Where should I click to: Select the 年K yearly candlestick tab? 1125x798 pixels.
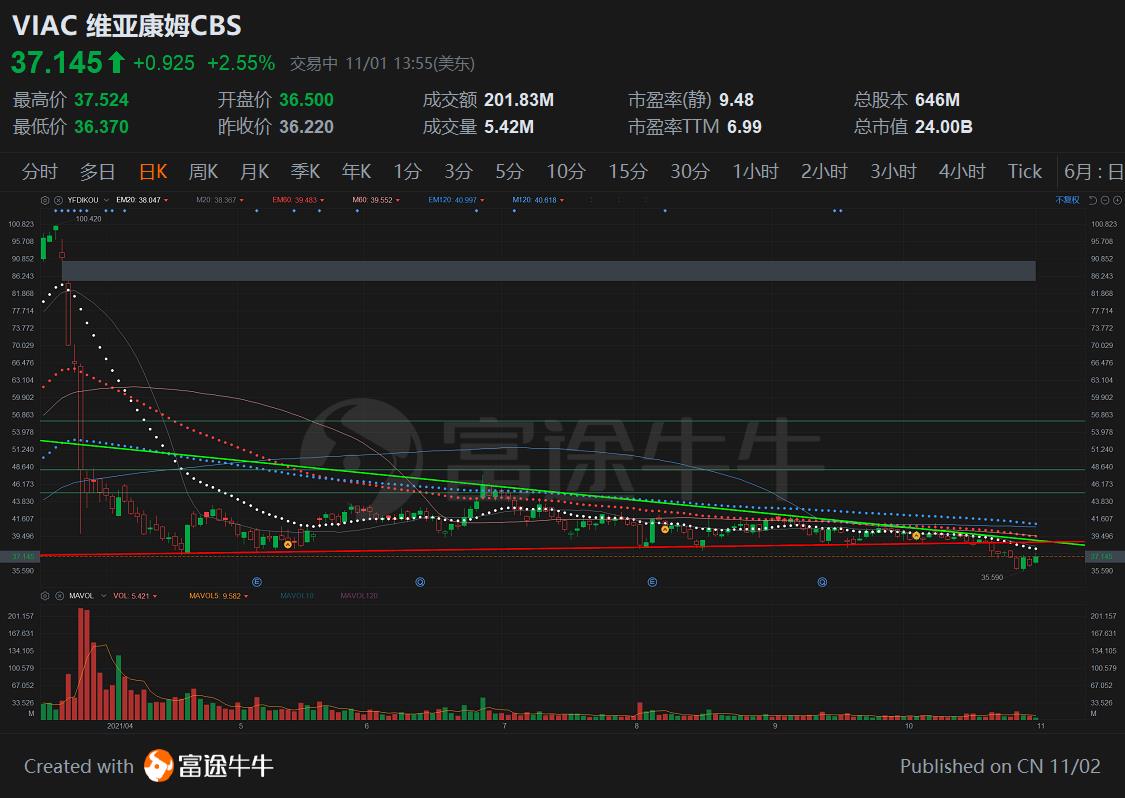357,172
